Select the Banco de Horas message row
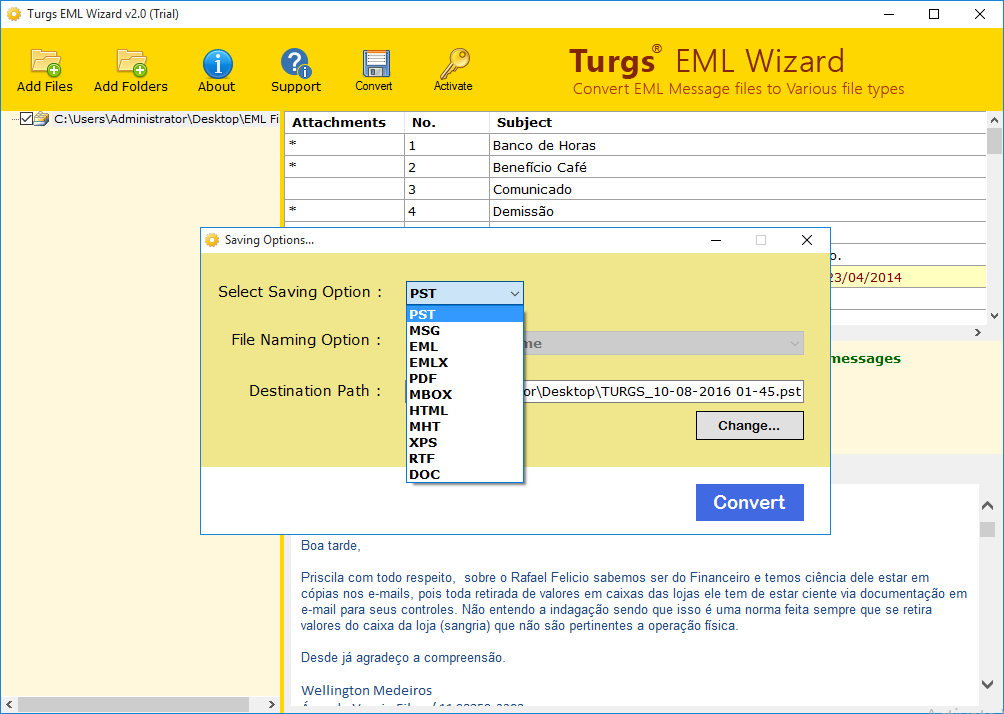The height and width of the screenshot is (714, 1004). tap(635, 145)
